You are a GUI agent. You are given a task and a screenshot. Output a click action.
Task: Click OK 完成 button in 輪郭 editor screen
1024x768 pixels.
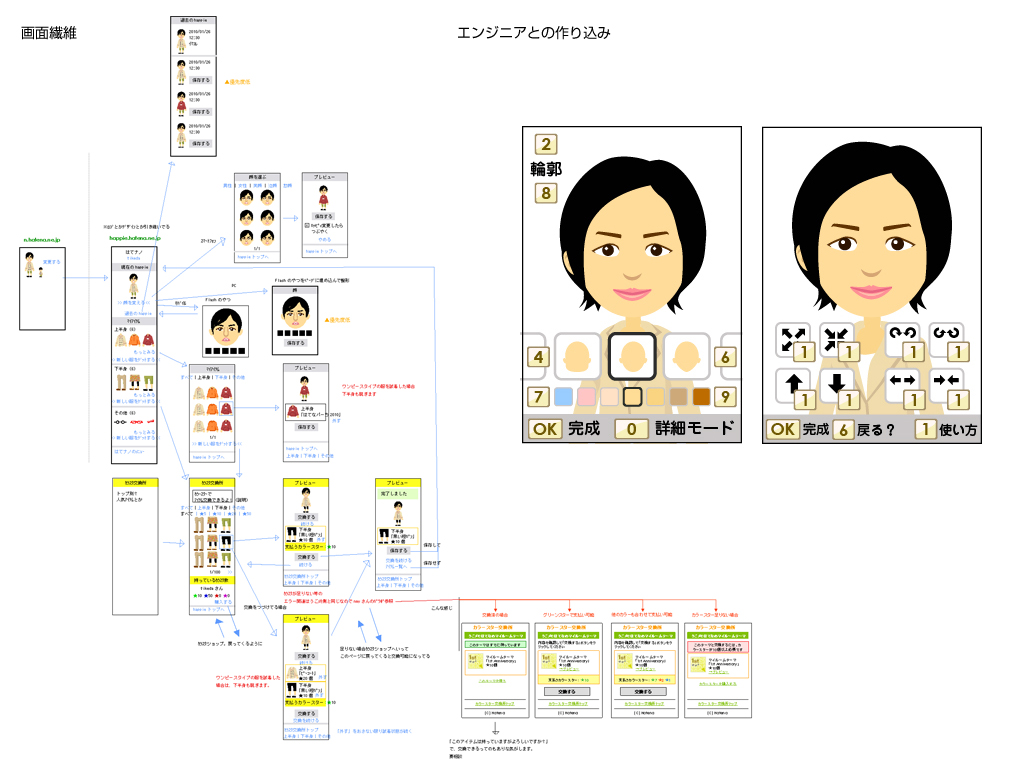[x=564, y=429]
